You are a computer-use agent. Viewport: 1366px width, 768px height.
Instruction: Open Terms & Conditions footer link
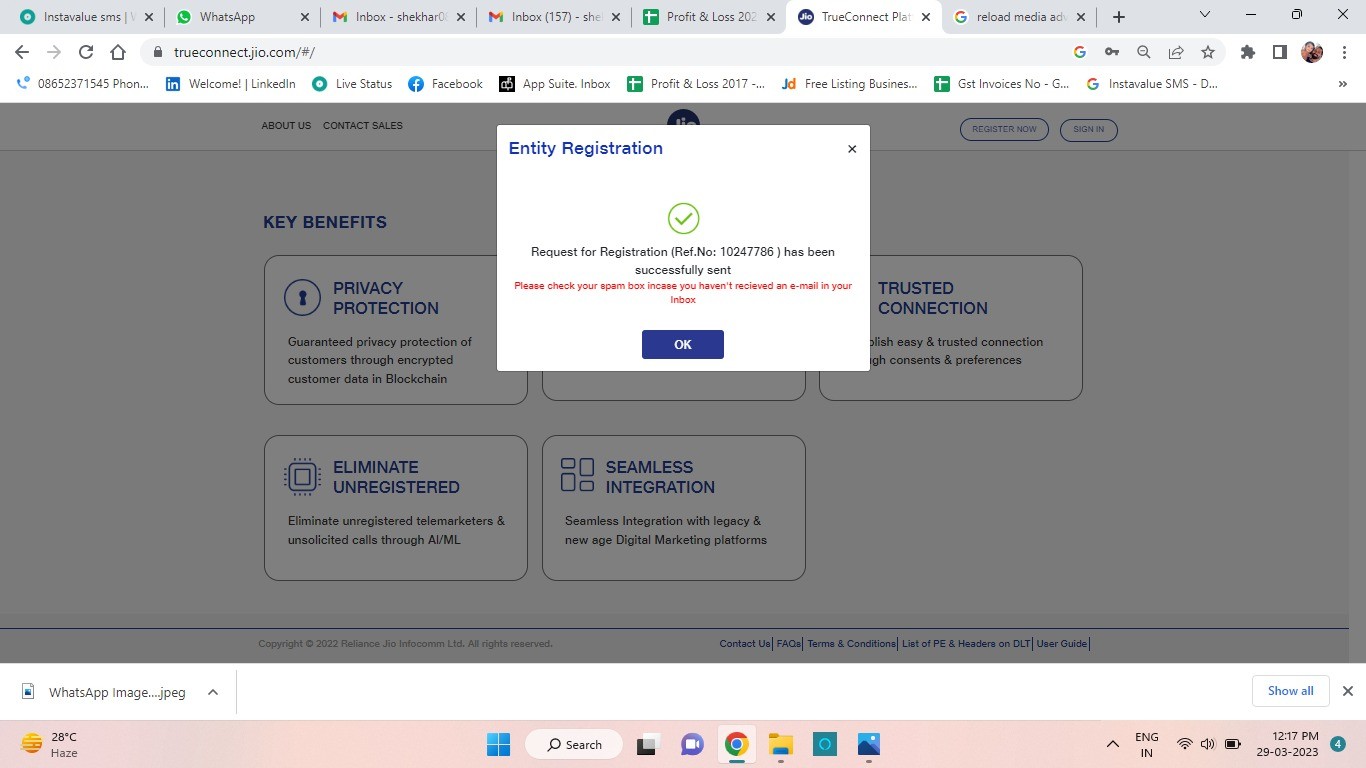point(851,644)
